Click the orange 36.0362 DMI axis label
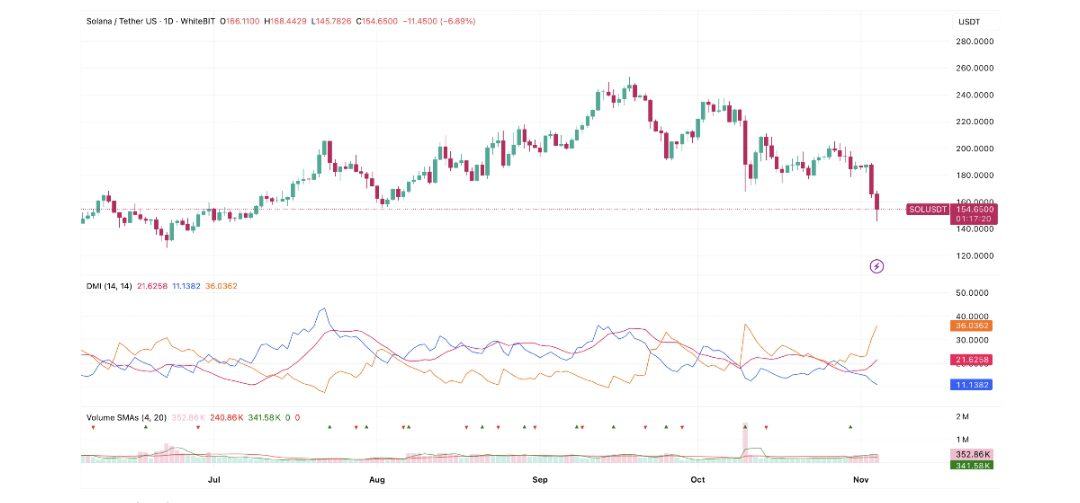 (974, 325)
